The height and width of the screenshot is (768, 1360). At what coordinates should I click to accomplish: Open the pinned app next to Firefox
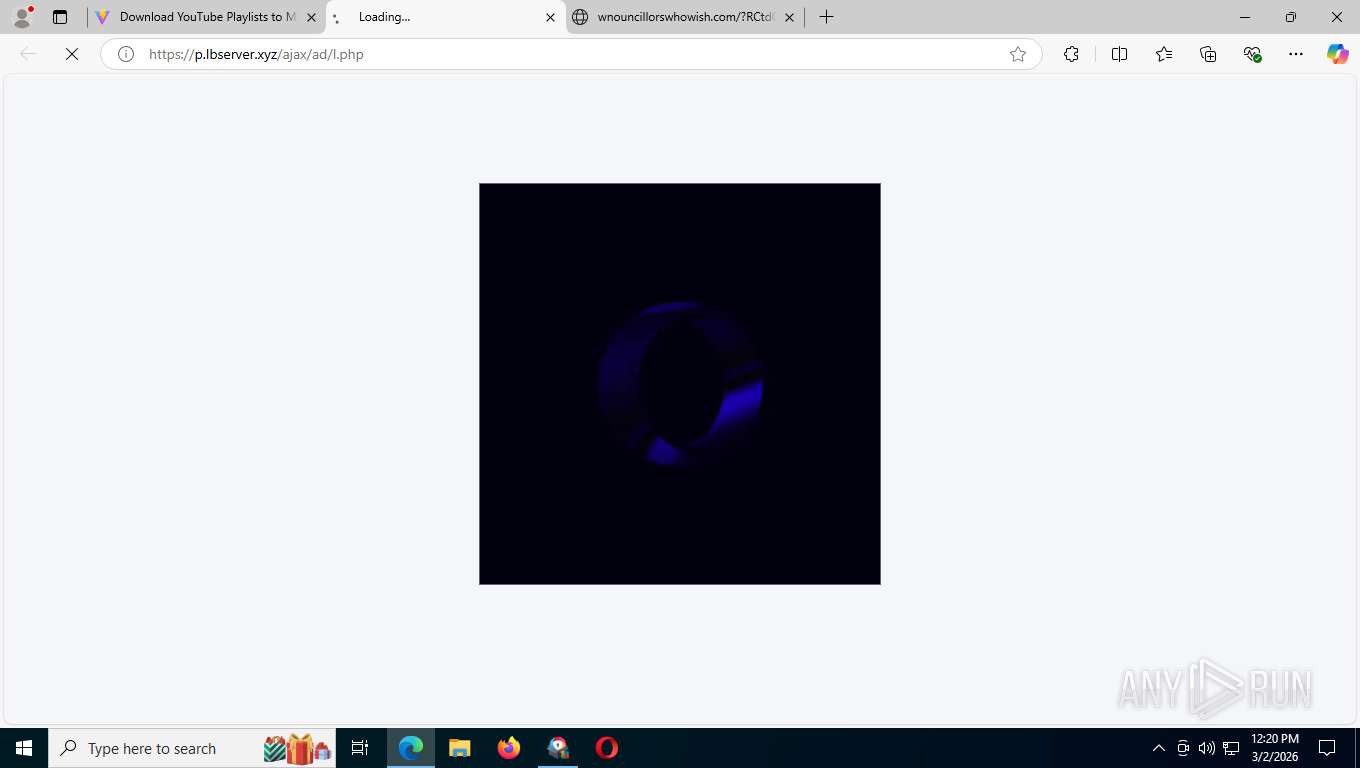558,748
